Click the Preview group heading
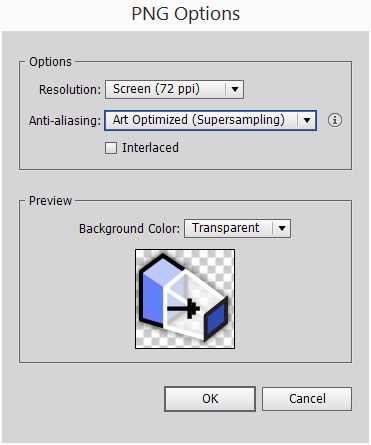Image resolution: width=371 pixels, height=445 pixels. pyautogui.click(x=50, y=201)
